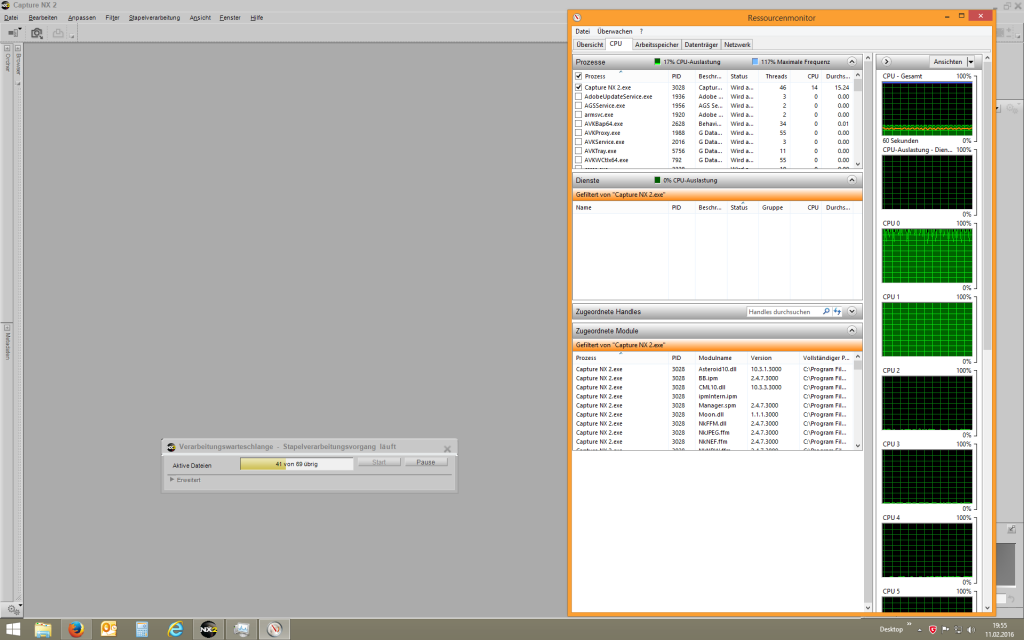
Task: Collapse graph pane with arrow button
Action: coord(886,61)
